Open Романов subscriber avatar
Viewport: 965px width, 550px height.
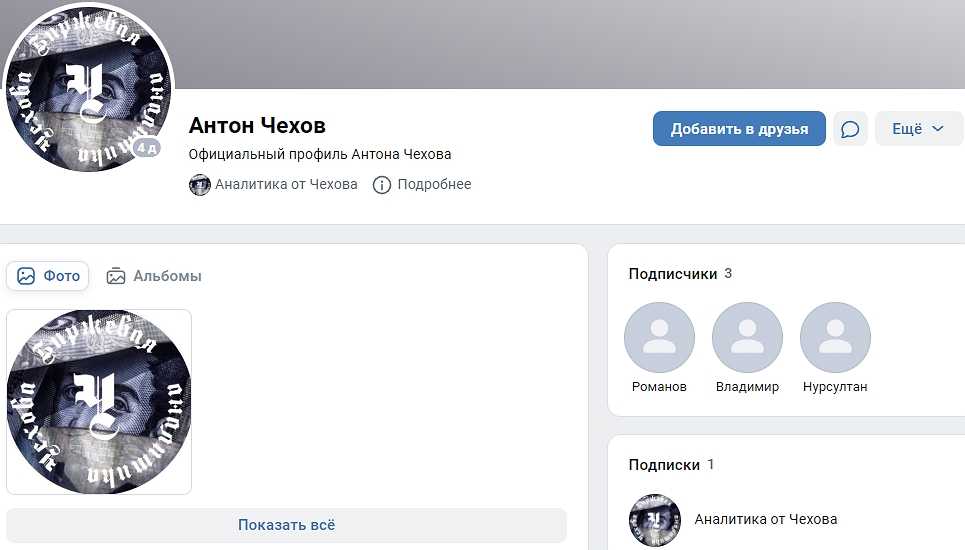[x=659, y=338]
